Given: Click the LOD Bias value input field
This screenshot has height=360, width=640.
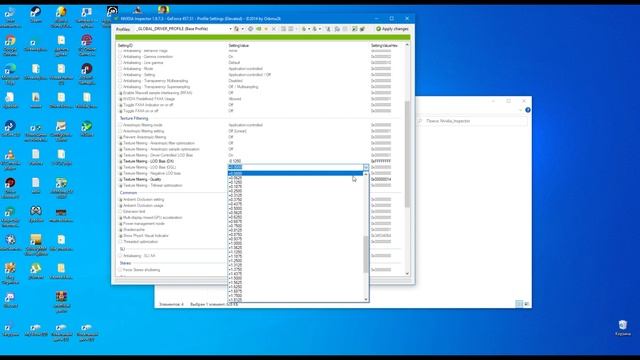Looking at the screenshot, I should pos(295,167).
